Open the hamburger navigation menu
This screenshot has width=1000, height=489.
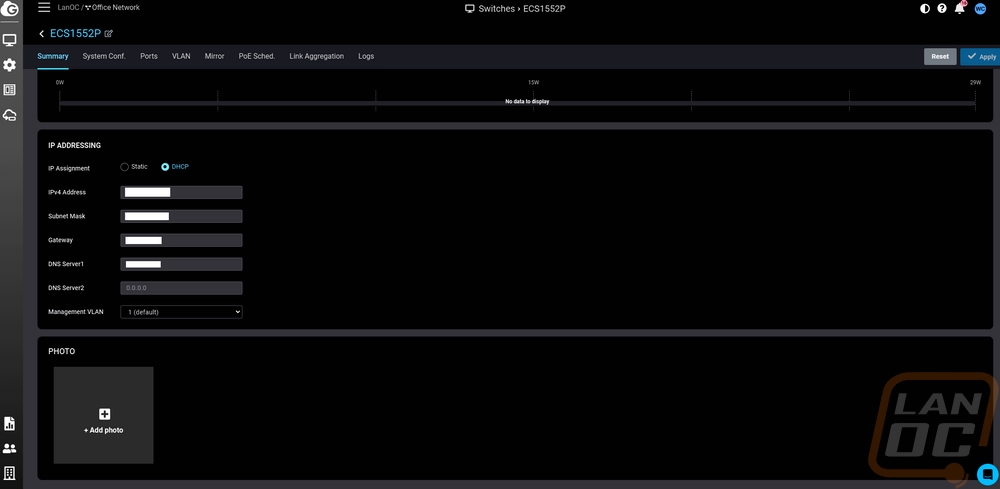coord(44,8)
